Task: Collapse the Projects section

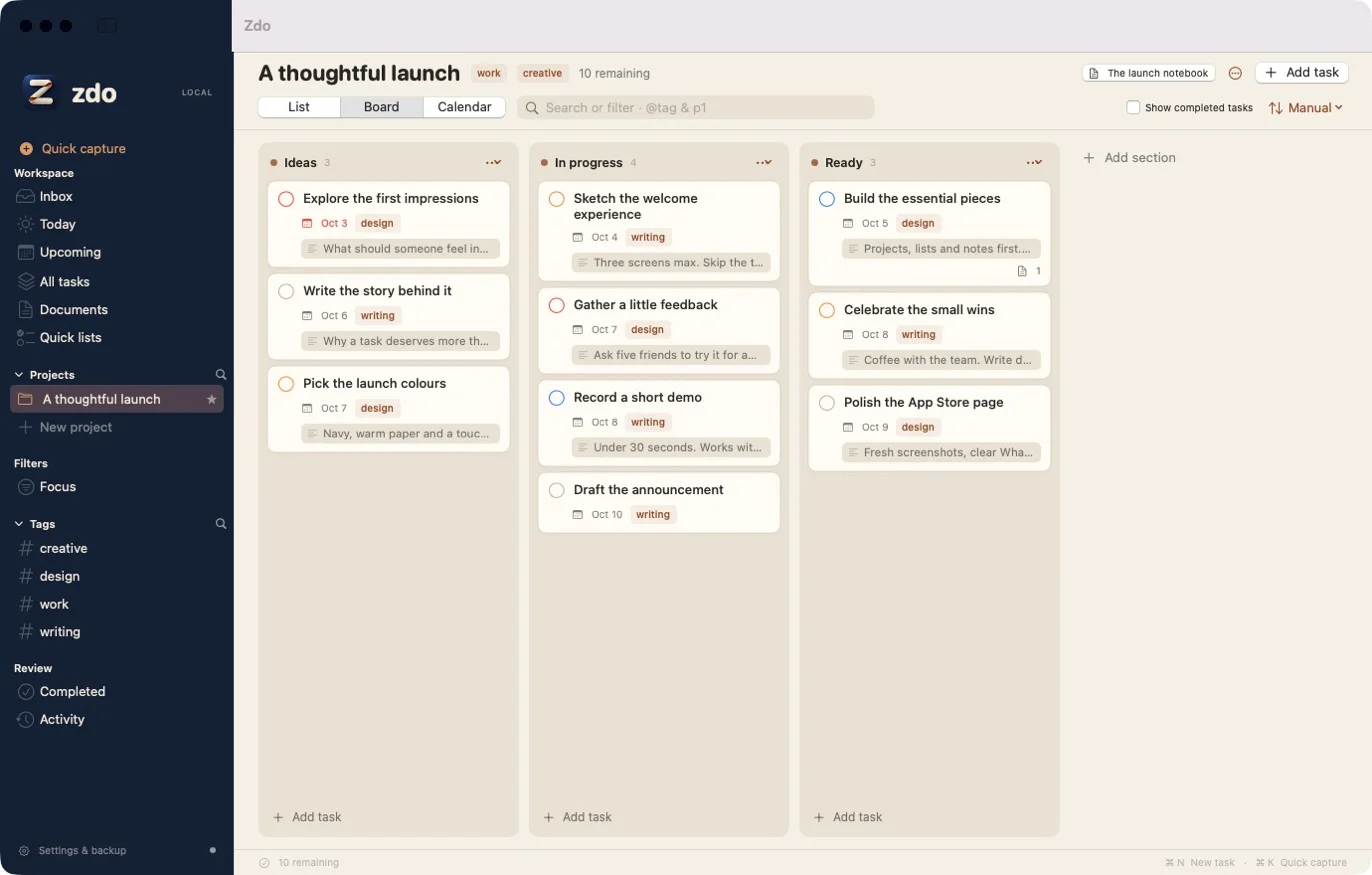Action: [18, 375]
